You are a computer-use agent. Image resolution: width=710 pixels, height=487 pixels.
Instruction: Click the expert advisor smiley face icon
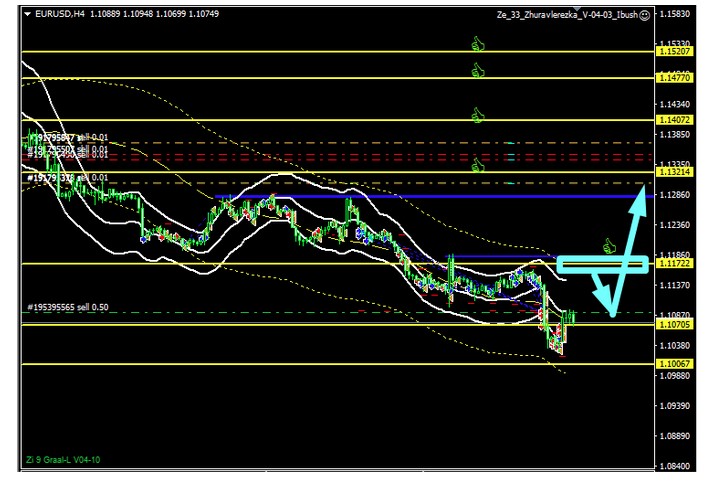pyautogui.click(x=645, y=15)
